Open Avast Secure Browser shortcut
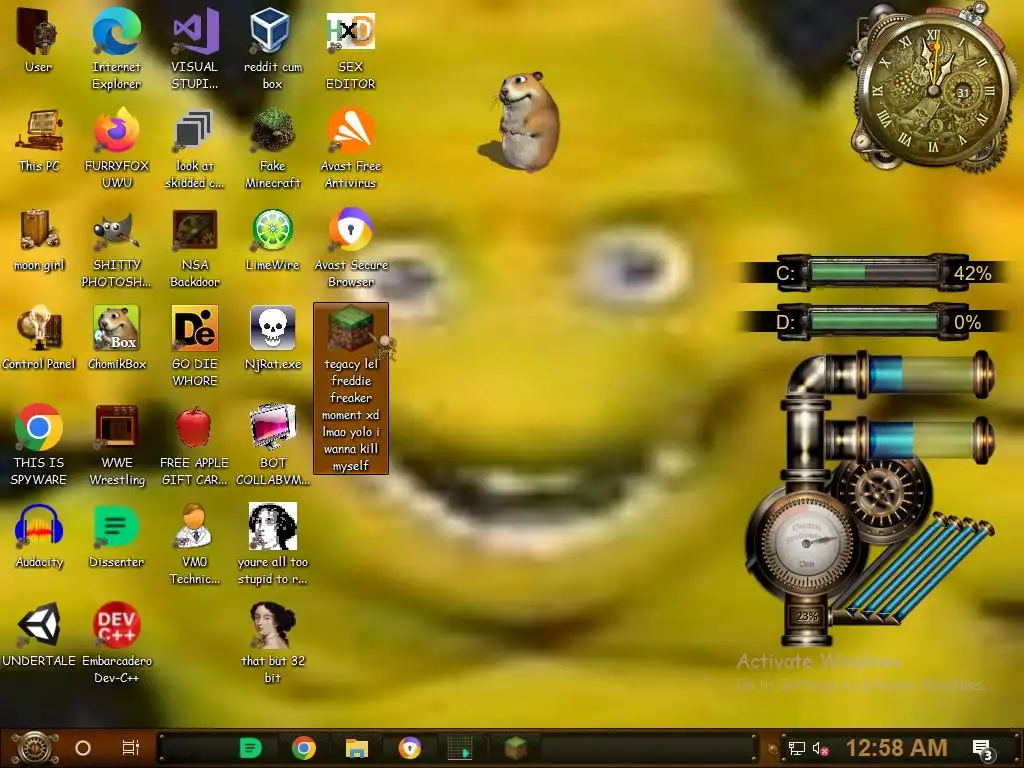The height and width of the screenshot is (768, 1024). coord(351,248)
